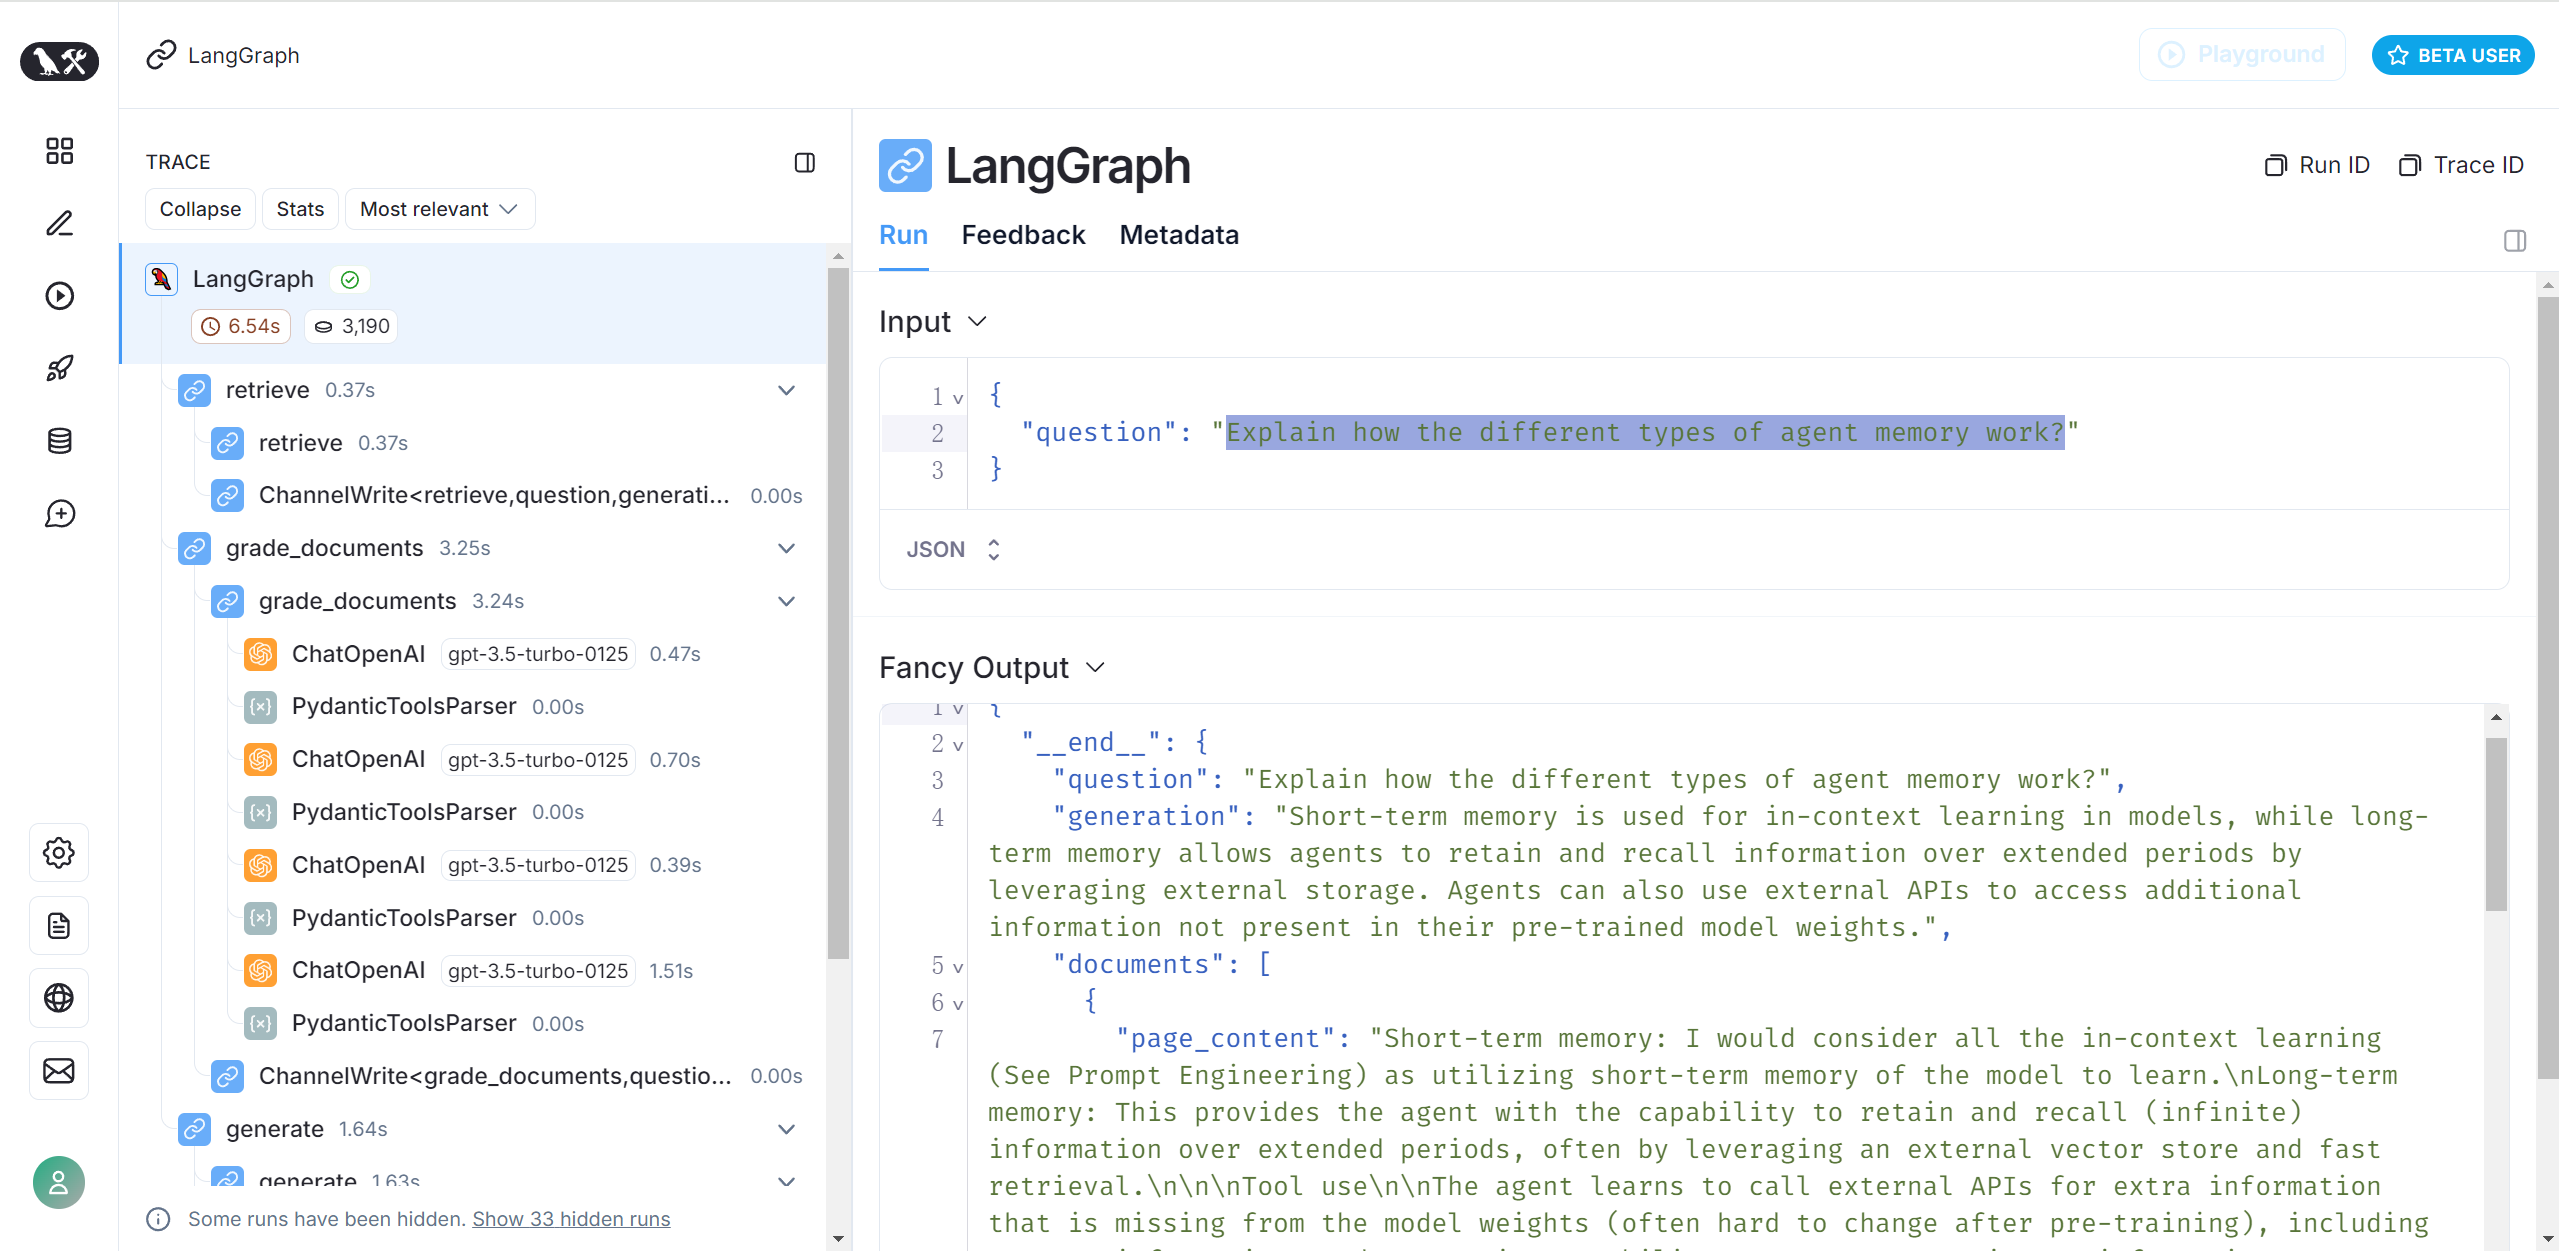
Task: Click the grade_documents 3.25s chain icon
Action: point(194,548)
